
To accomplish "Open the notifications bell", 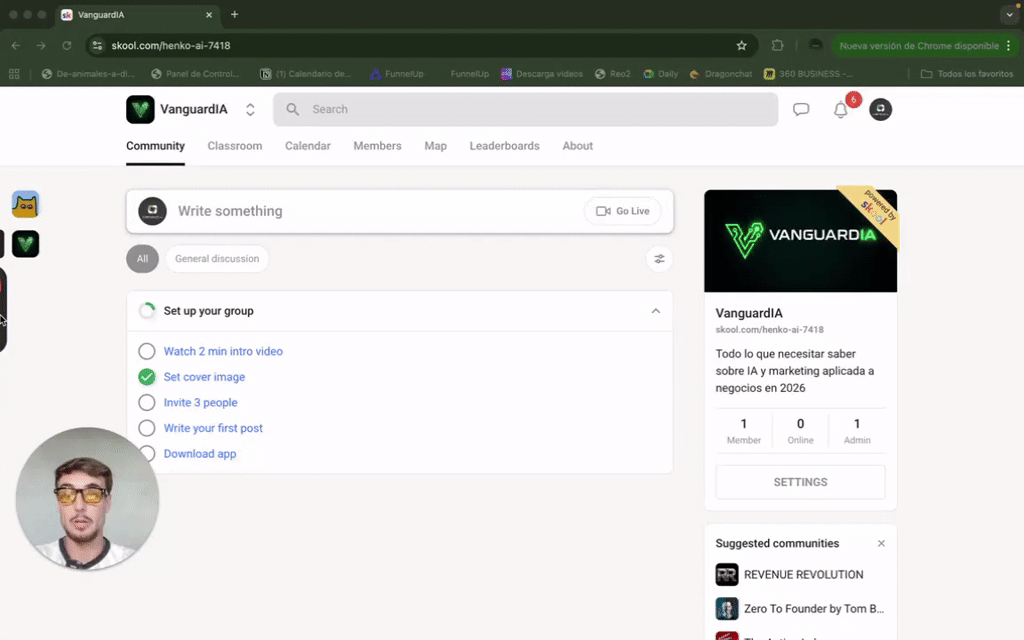I will 840,110.
